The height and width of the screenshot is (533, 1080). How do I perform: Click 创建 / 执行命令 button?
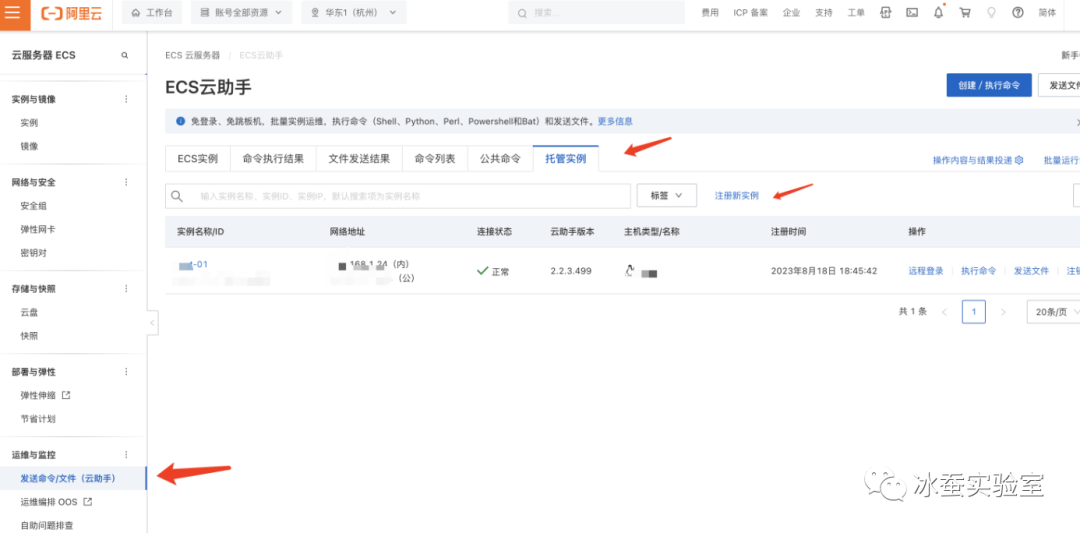point(989,85)
